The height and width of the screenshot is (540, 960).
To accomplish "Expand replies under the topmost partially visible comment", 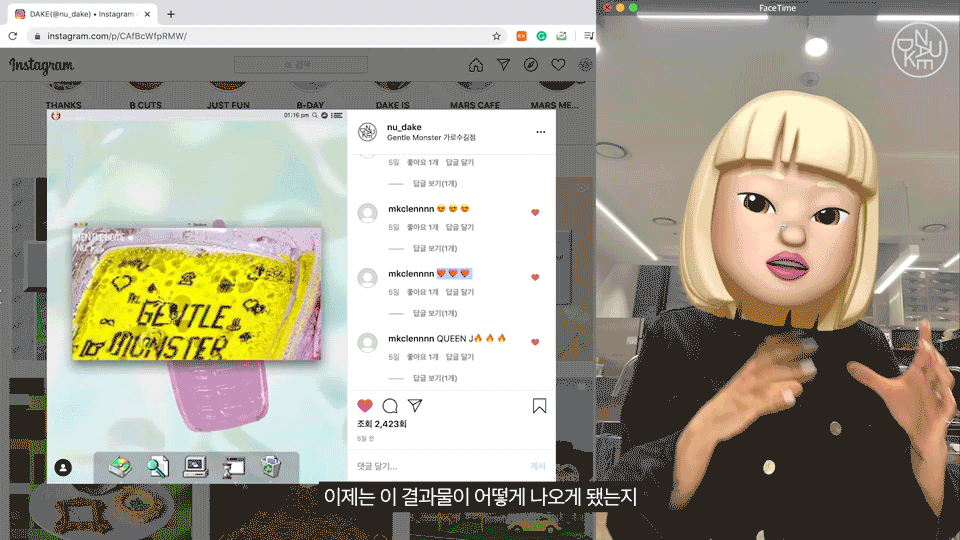I will [435, 184].
